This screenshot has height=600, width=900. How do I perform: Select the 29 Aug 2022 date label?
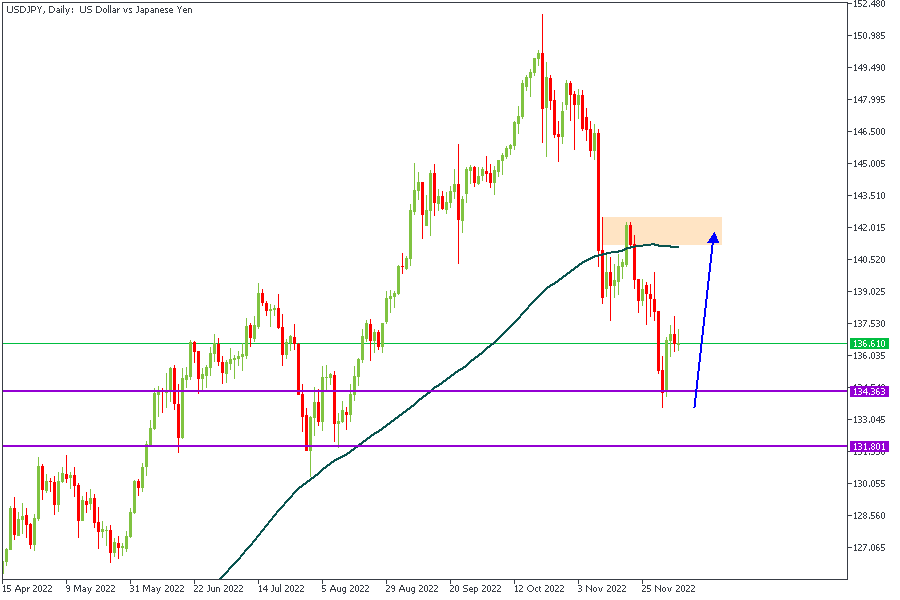click(410, 589)
